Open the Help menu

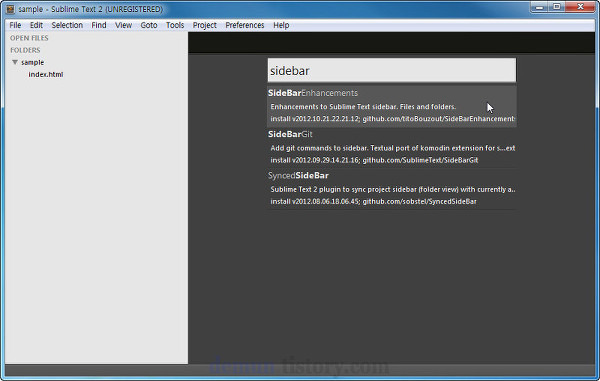click(x=281, y=25)
